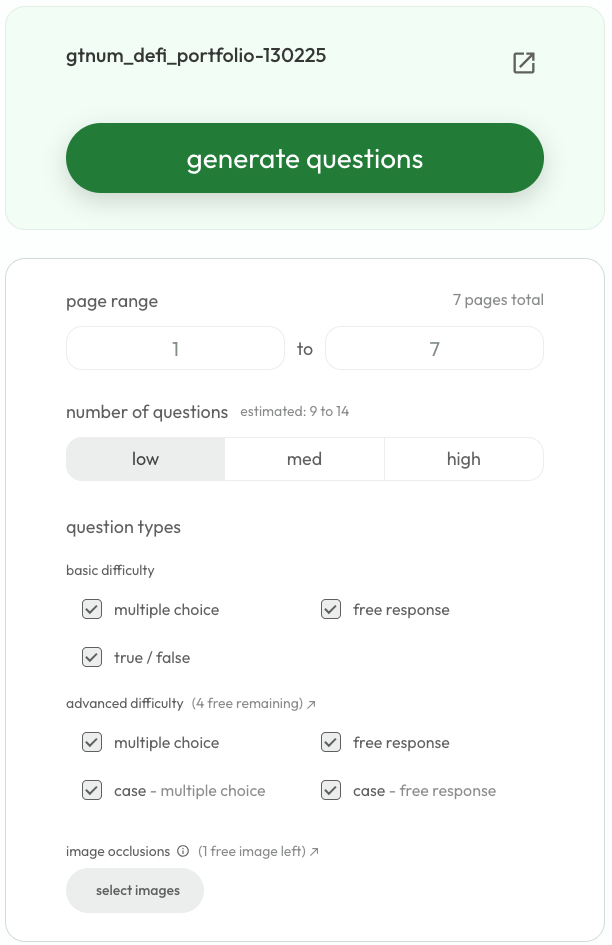The height and width of the screenshot is (945, 612).
Task: Click the page range start field
Action: [x=175, y=349]
